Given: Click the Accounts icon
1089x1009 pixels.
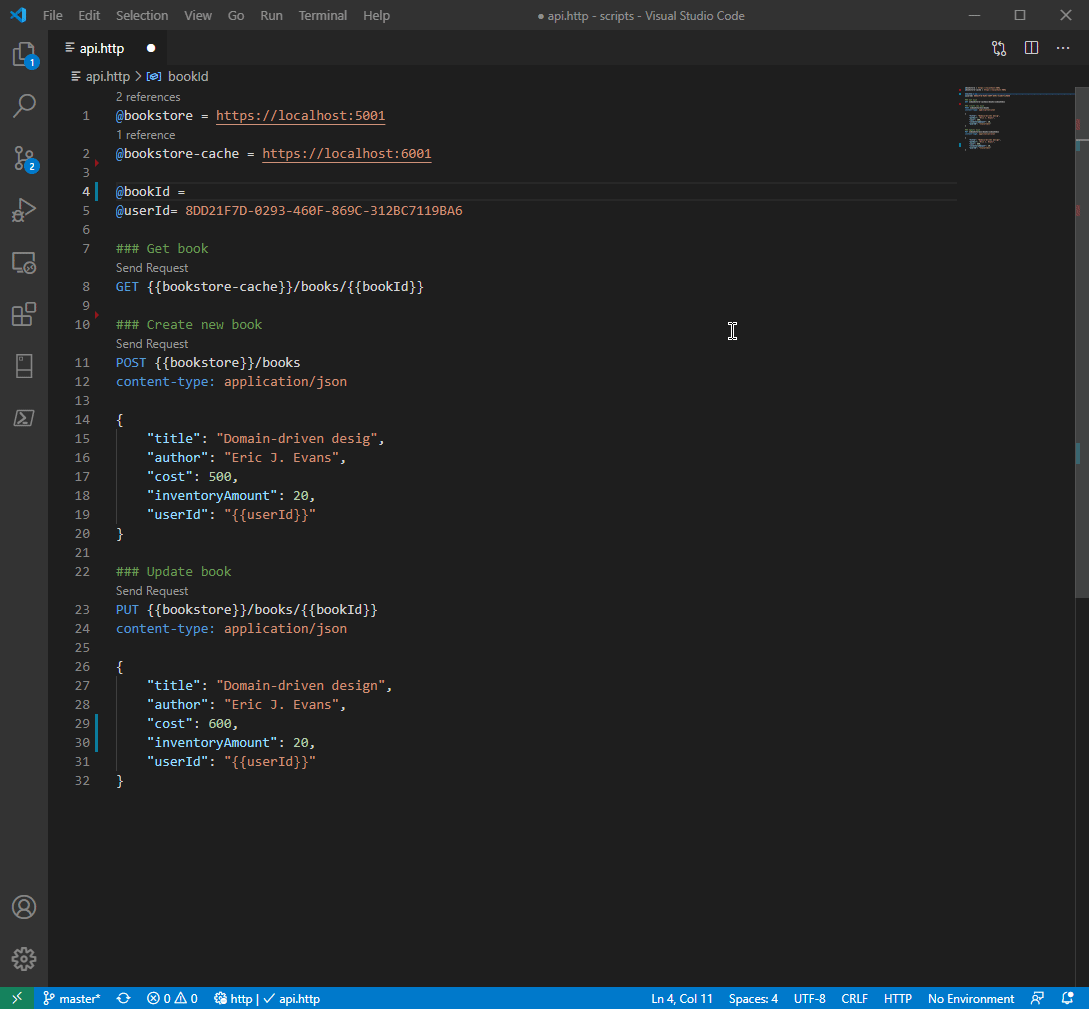Looking at the screenshot, I should pos(24,907).
